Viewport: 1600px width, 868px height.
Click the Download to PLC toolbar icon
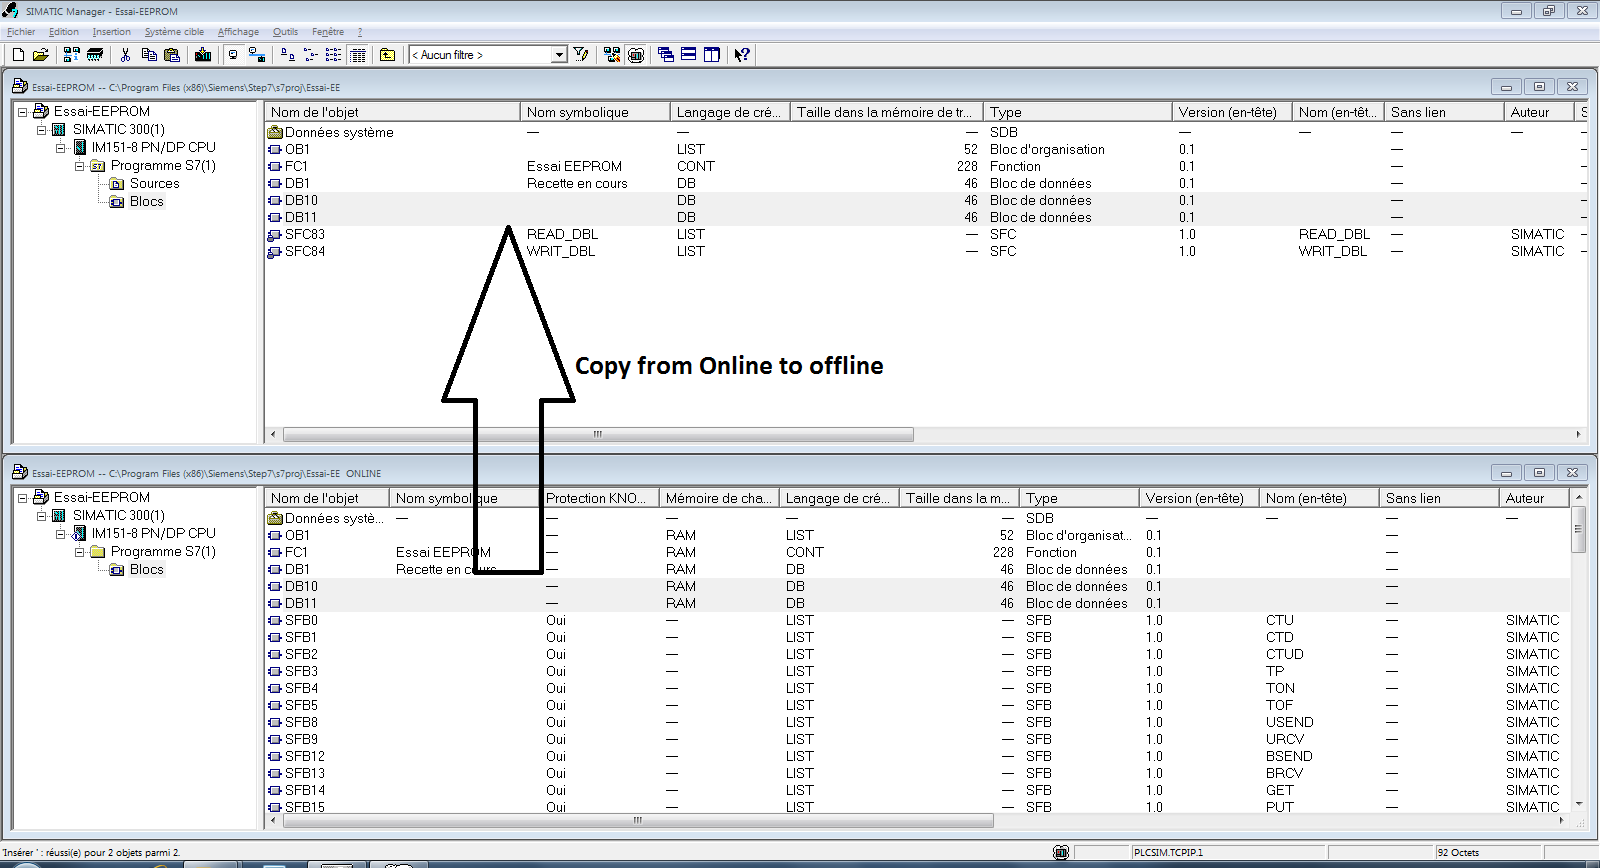pyautogui.click(x=203, y=55)
